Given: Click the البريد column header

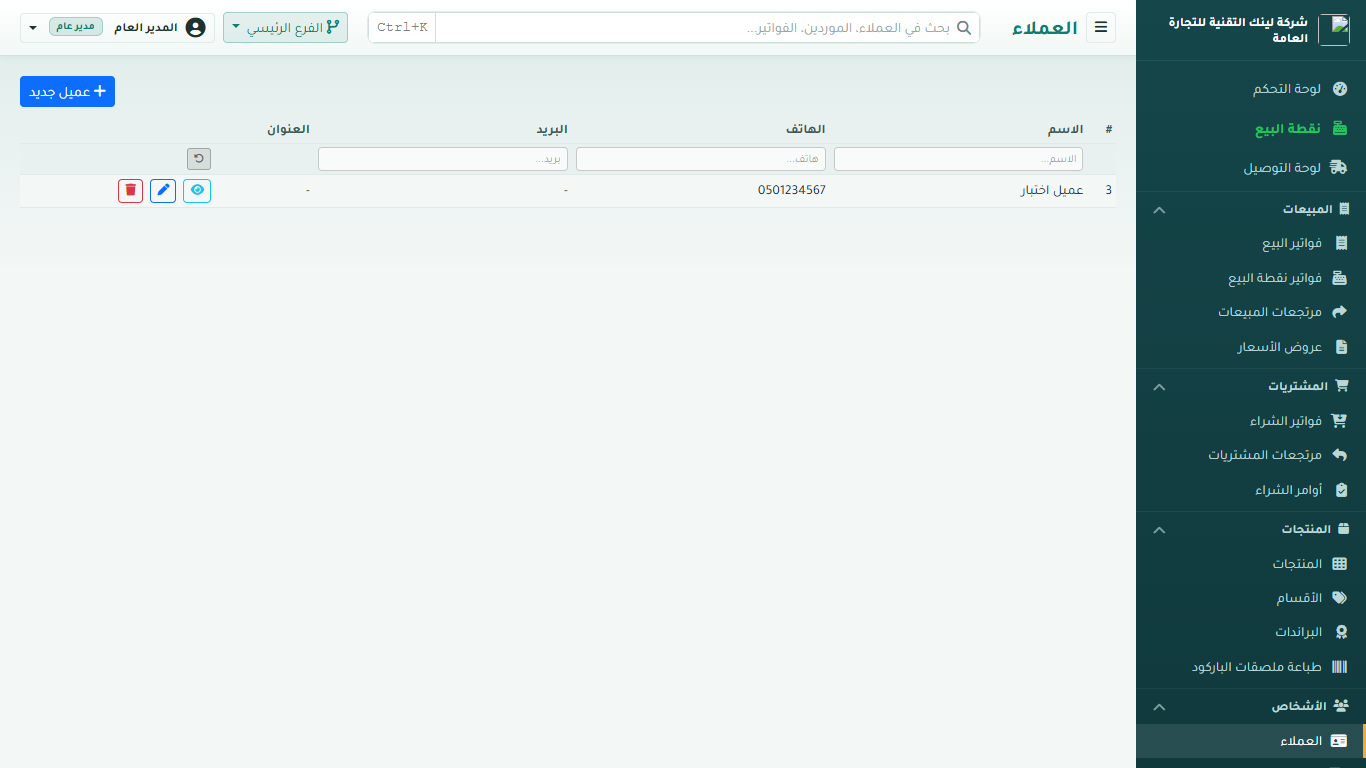Looking at the screenshot, I should pos(551,130).
